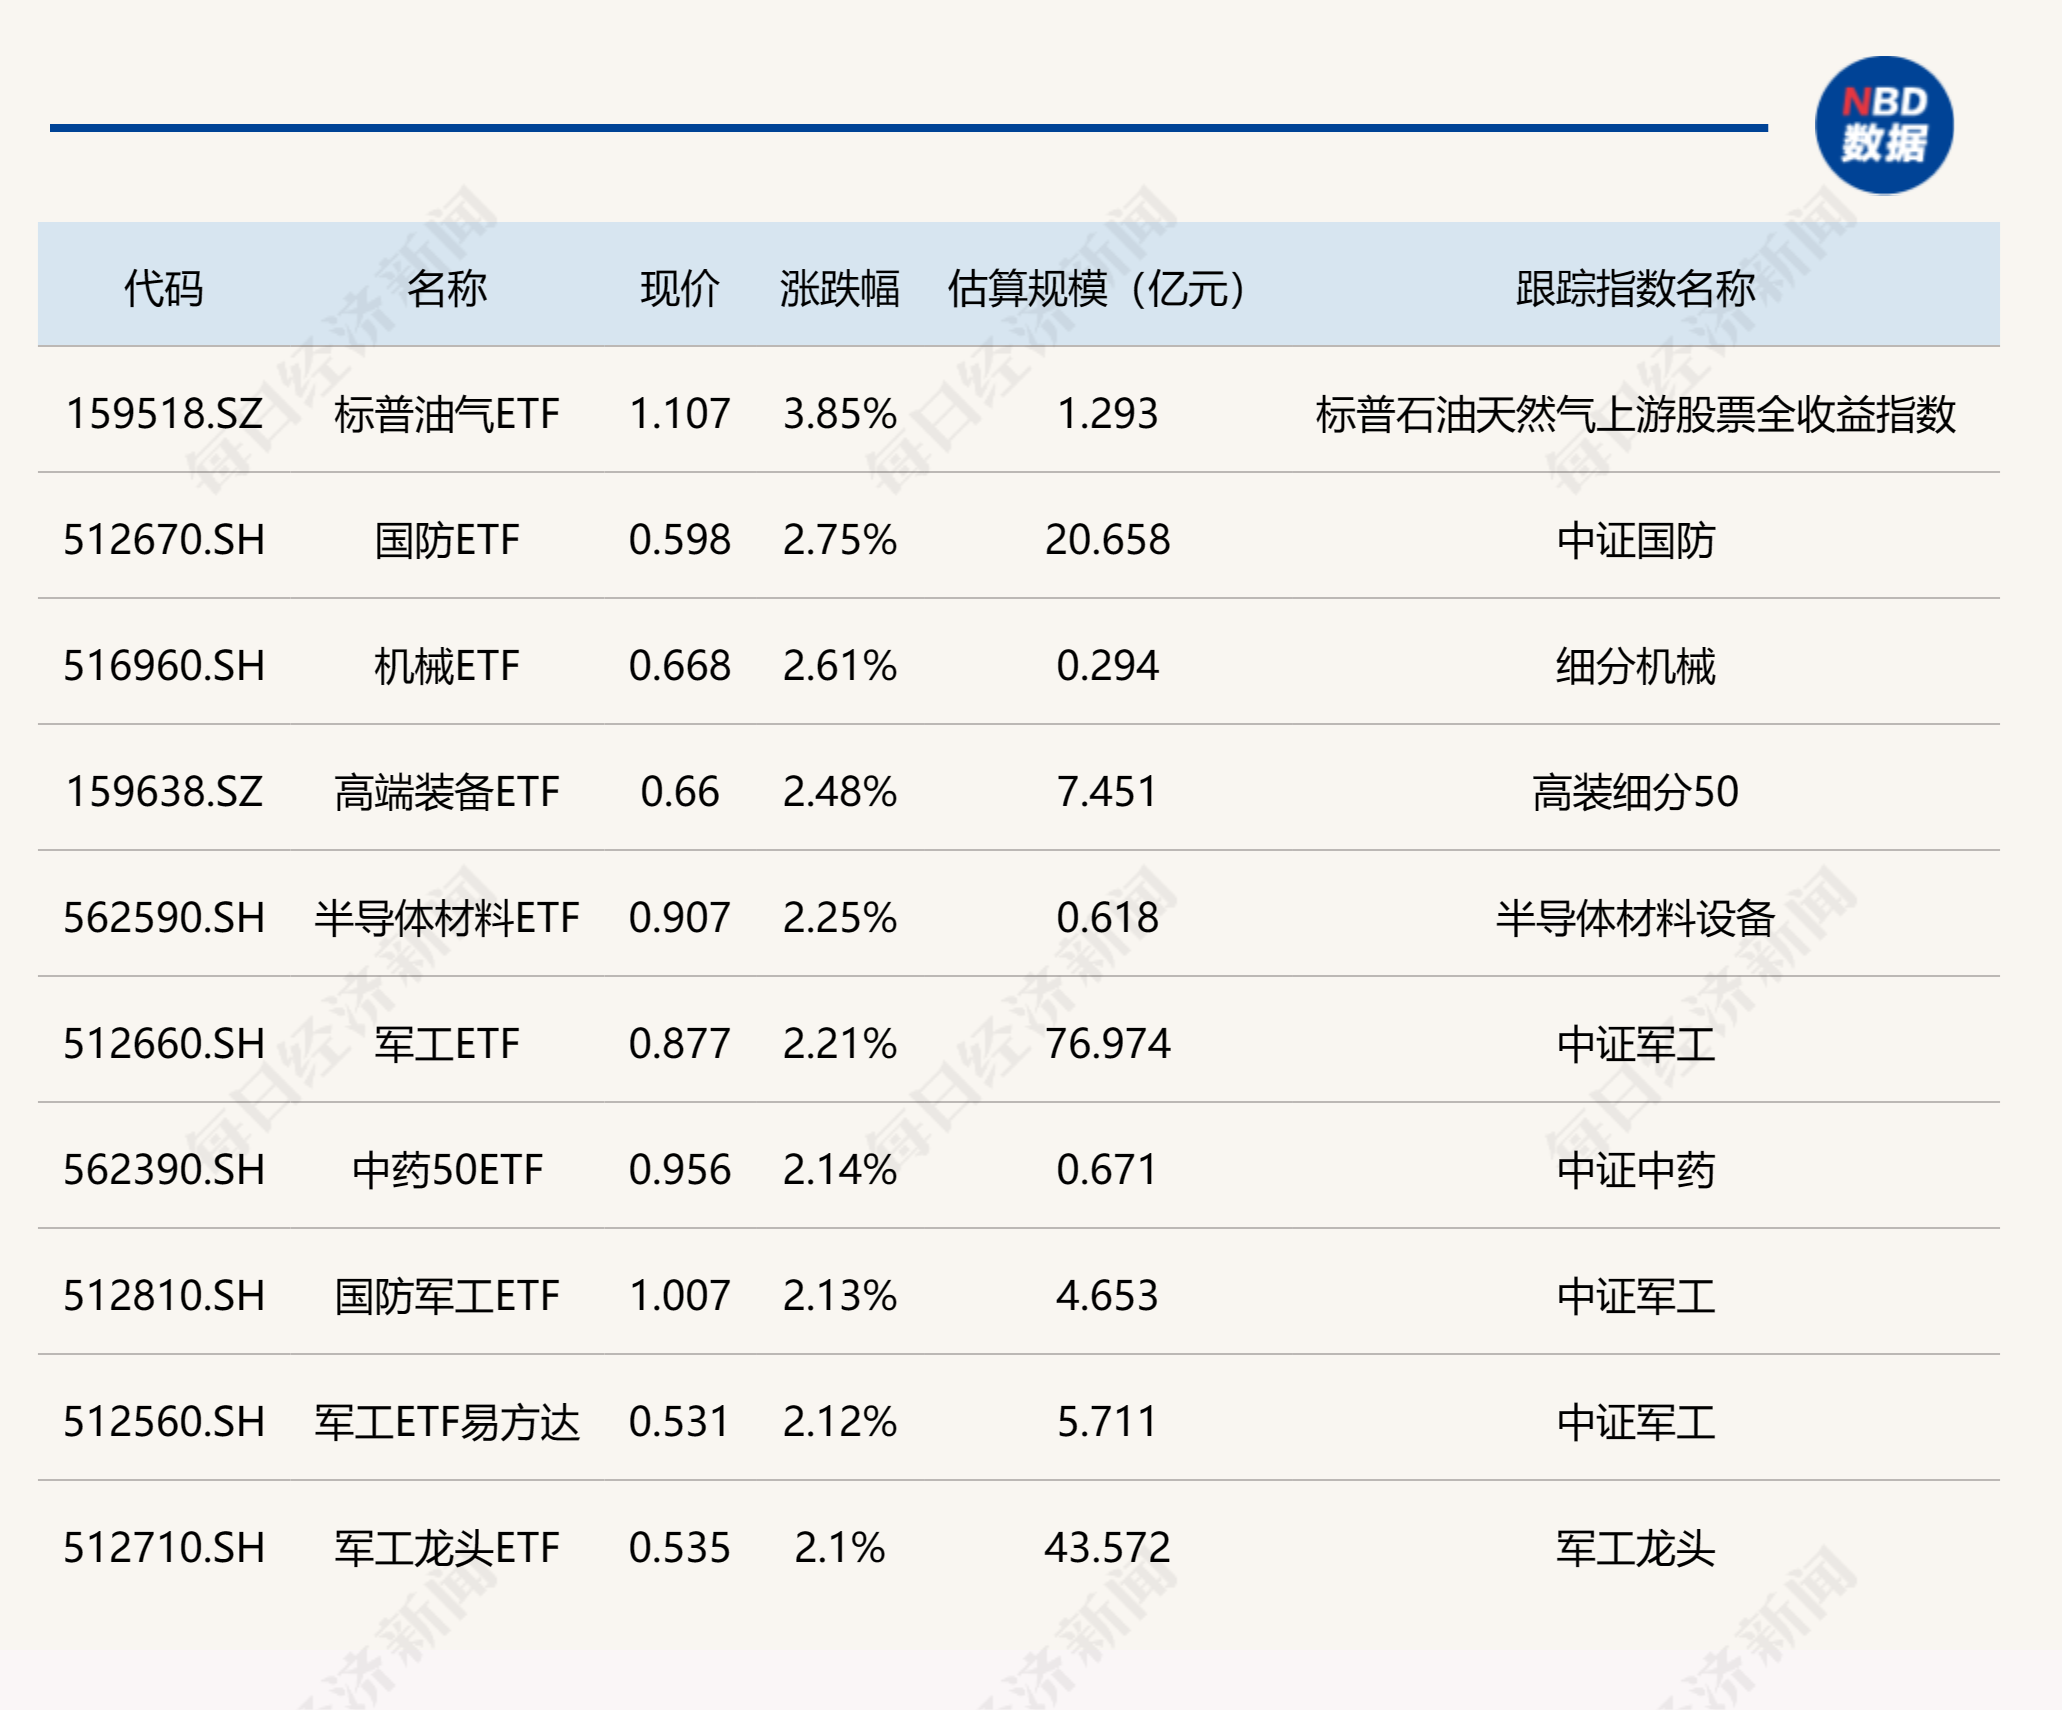Click scale value 20.658

tap(1108, 540)
